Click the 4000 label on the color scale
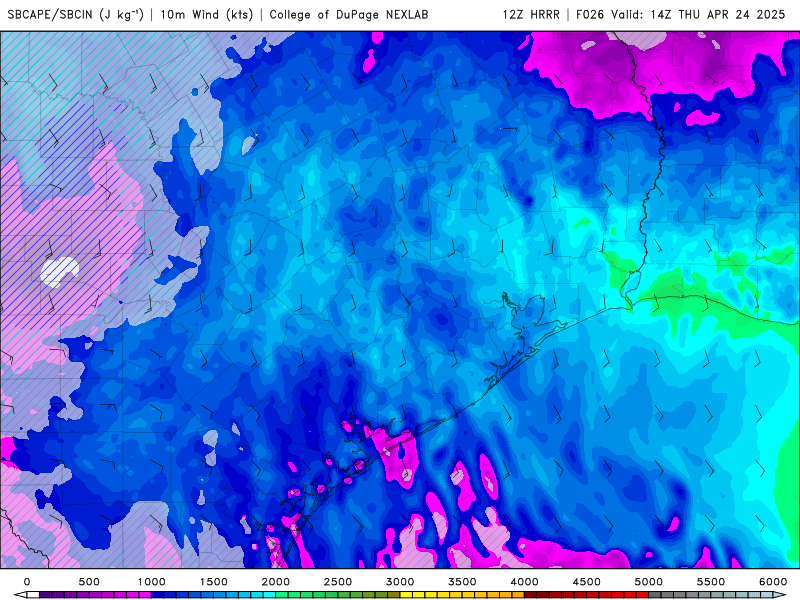 [524, 582]
